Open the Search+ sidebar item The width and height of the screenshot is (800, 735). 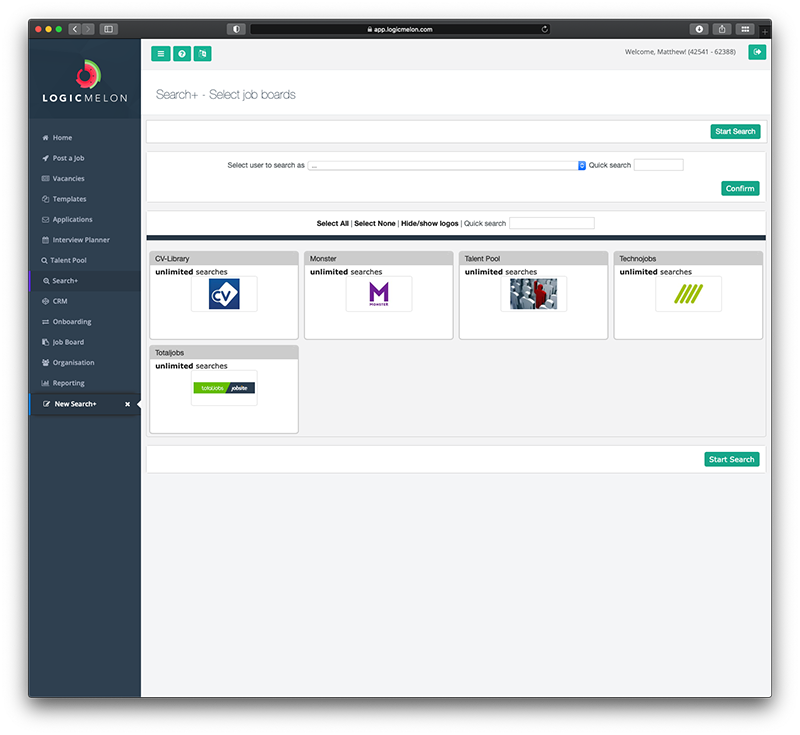85,281
